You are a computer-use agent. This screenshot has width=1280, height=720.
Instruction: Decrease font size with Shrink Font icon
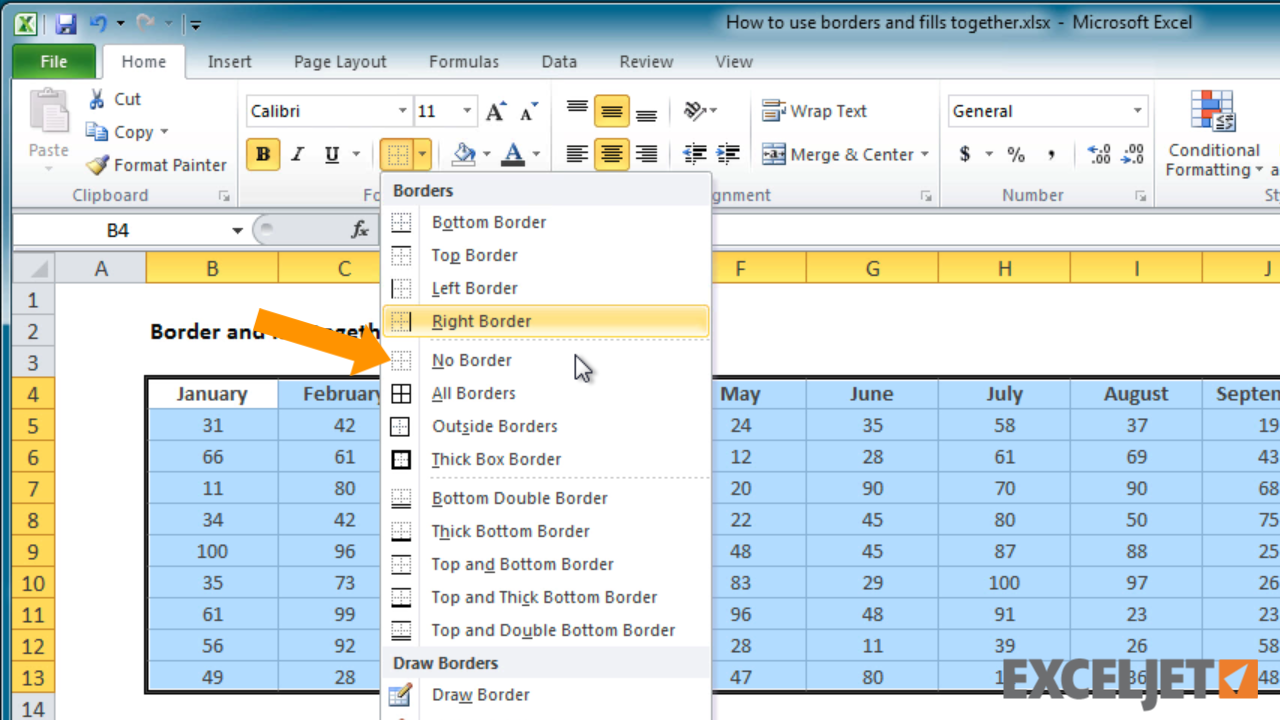529,111
